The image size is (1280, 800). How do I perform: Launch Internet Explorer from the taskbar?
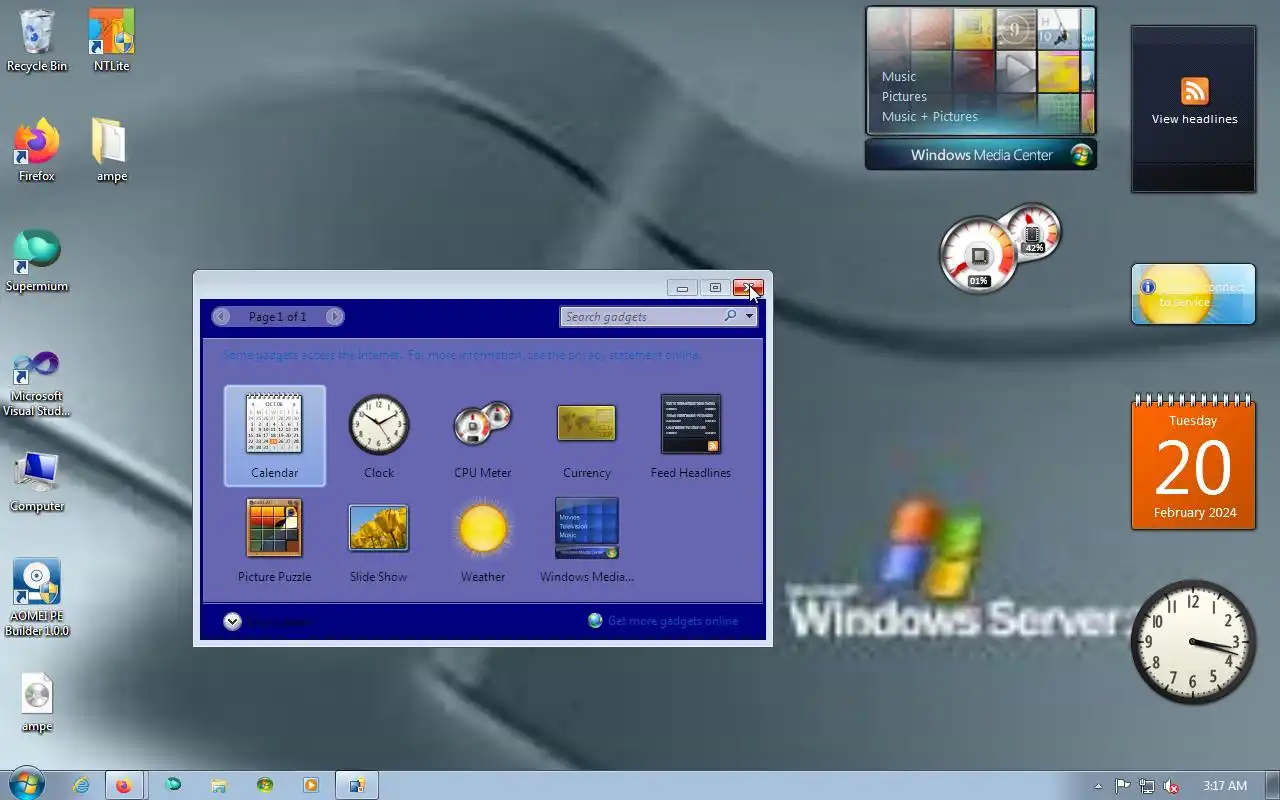pos(81,786)
